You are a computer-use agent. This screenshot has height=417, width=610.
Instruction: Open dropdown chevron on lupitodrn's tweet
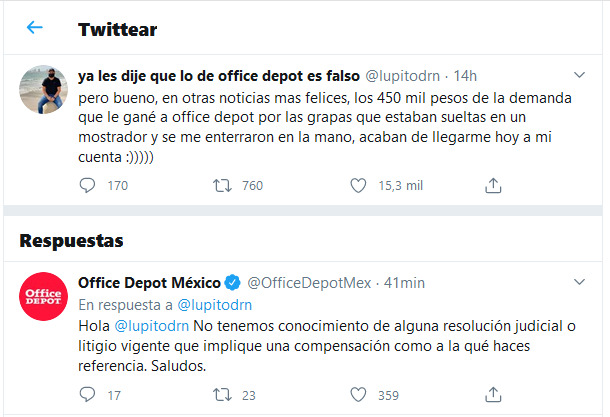click(578, 76)
